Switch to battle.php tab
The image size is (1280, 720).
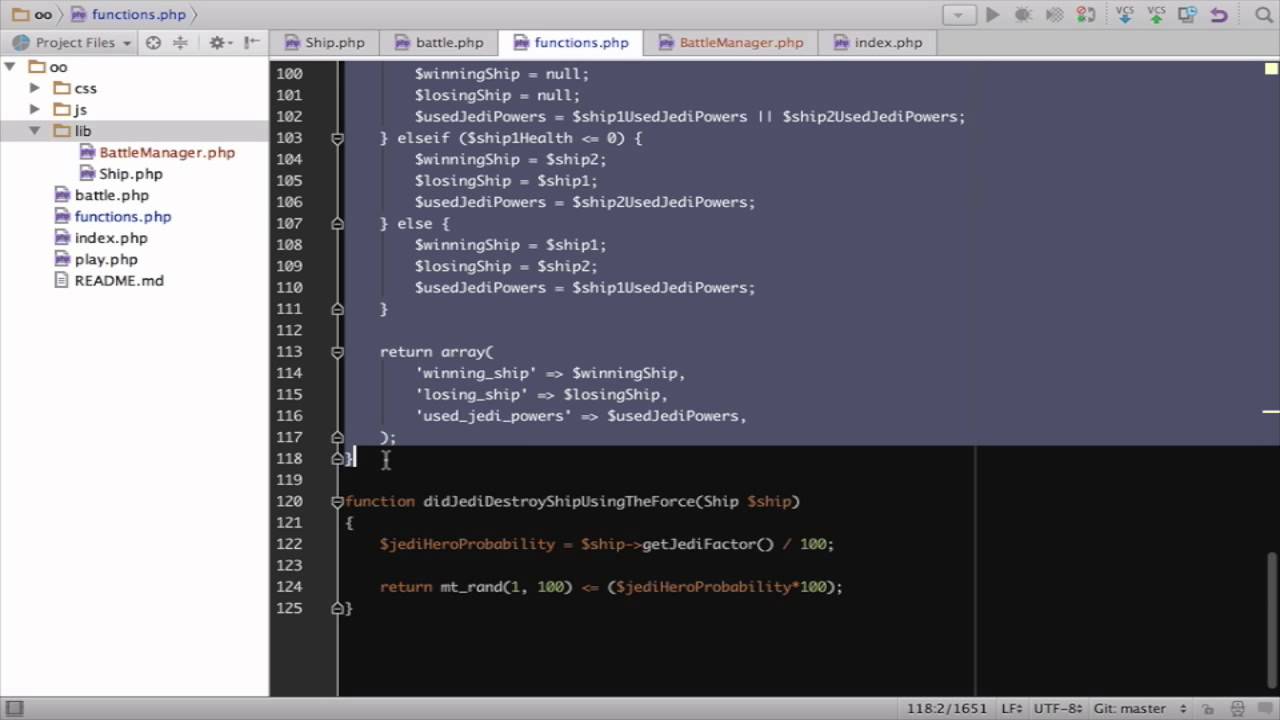[438, 43]
